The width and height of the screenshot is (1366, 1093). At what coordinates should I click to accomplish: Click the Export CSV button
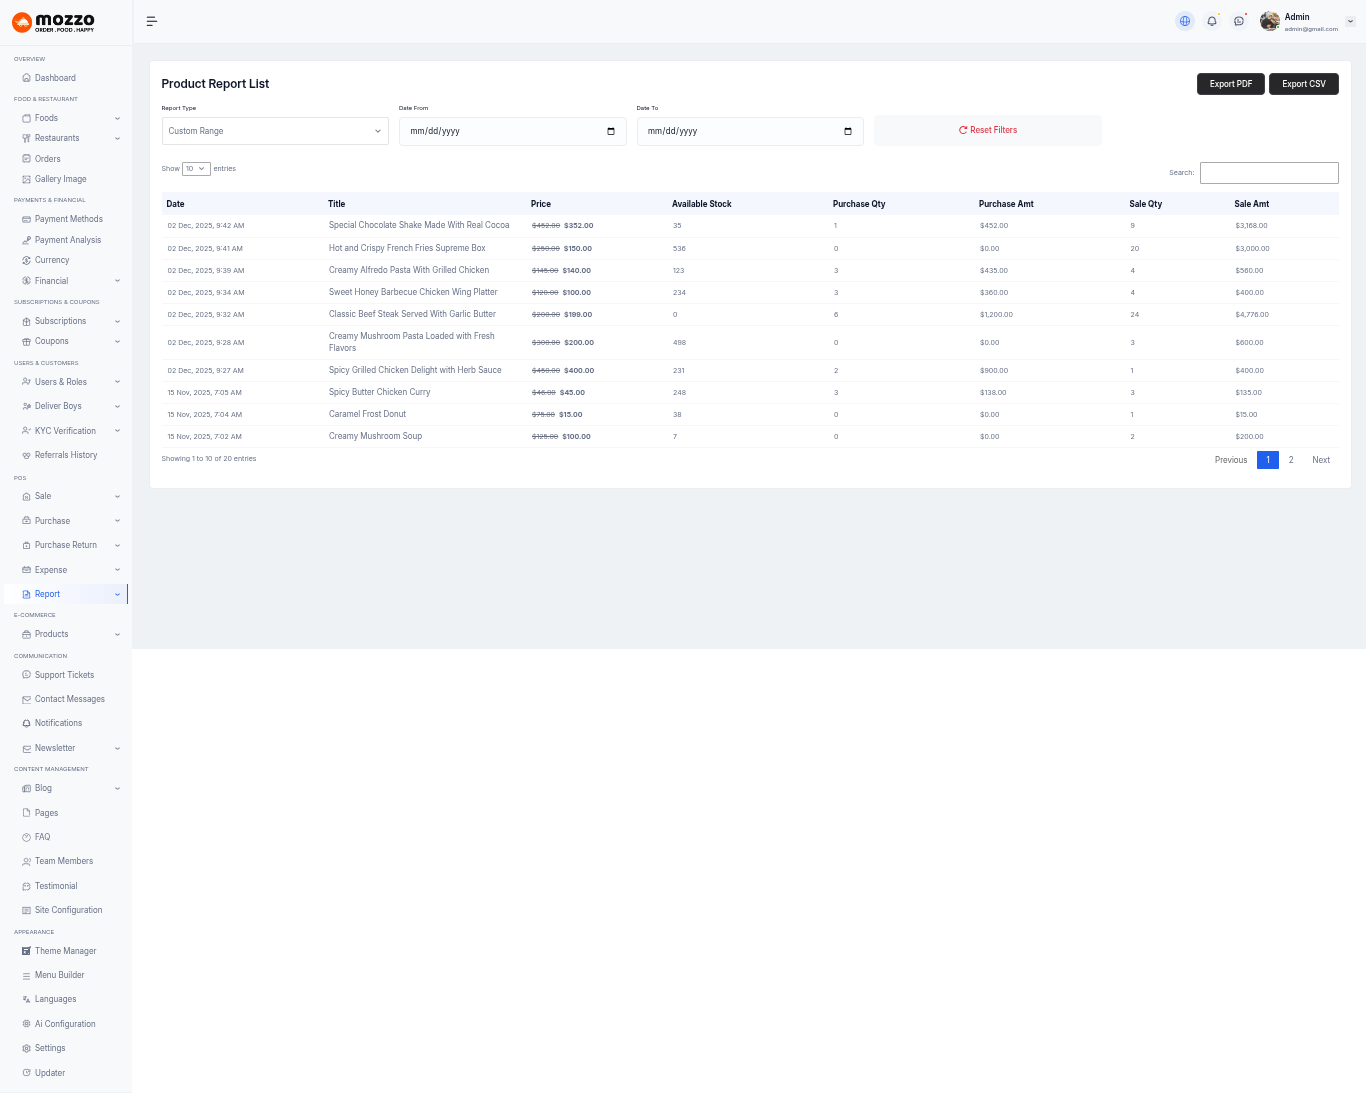tap(1303, 84)
